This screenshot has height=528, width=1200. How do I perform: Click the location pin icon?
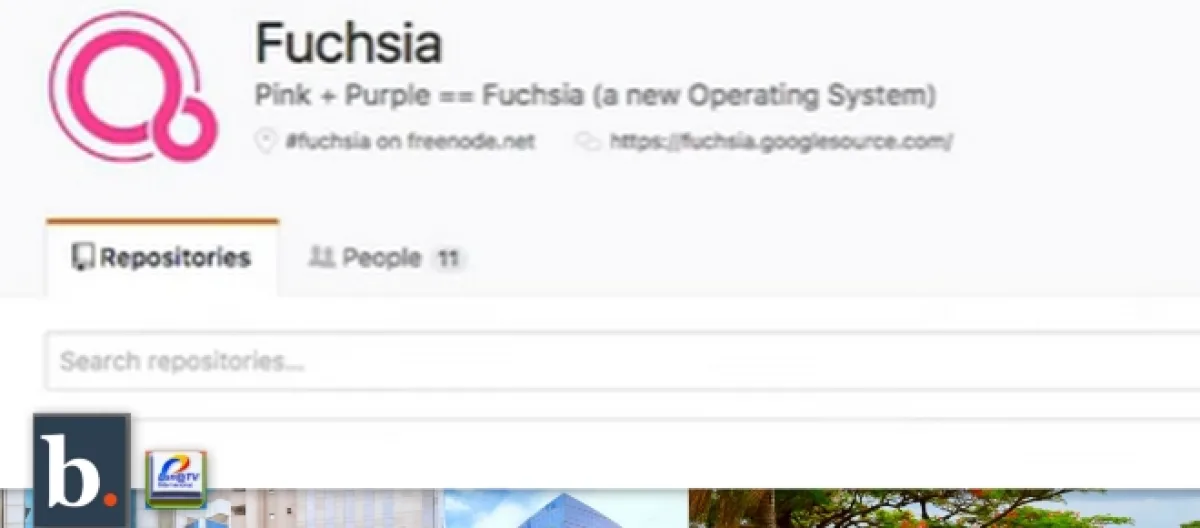[x=265, y=141]
